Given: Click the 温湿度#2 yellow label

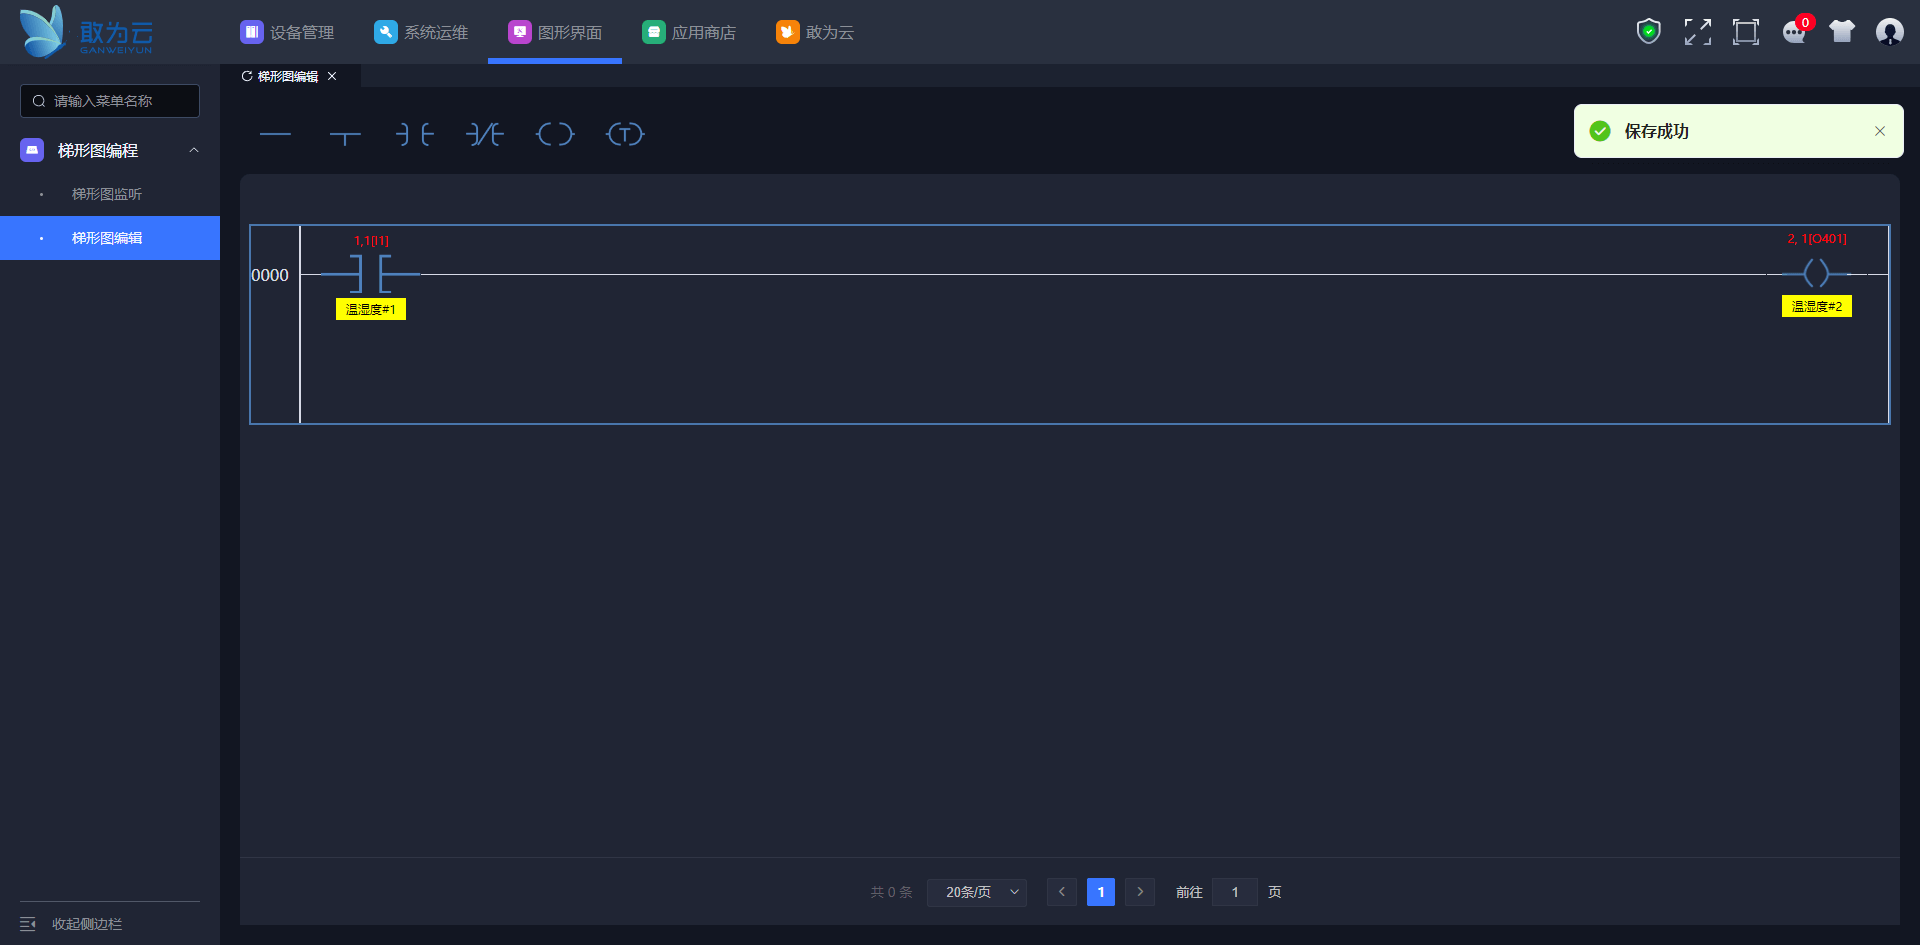Looking at the screenshot, I should coord(1817,306).
